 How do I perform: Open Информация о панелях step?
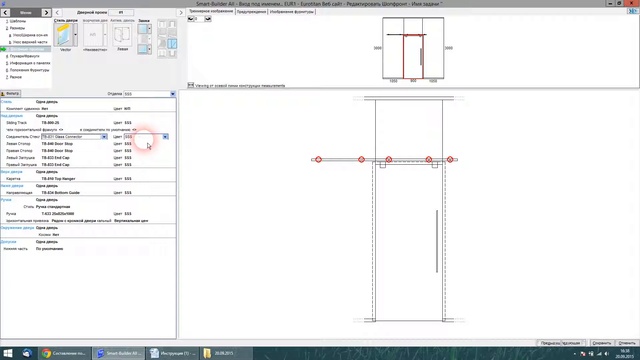pos(29,63)
